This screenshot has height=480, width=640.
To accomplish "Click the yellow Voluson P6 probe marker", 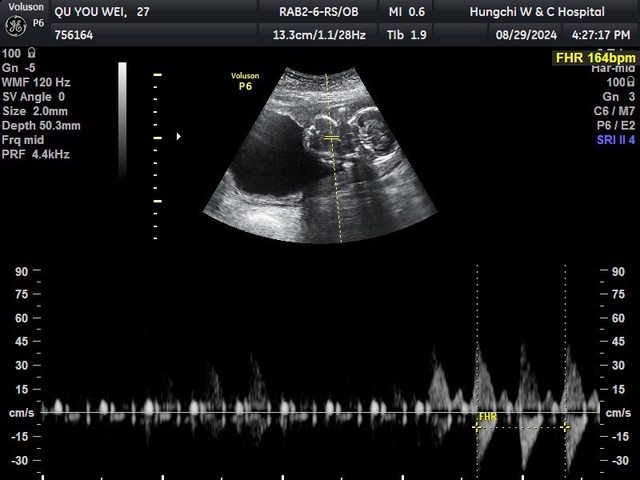I will [244, 80].
